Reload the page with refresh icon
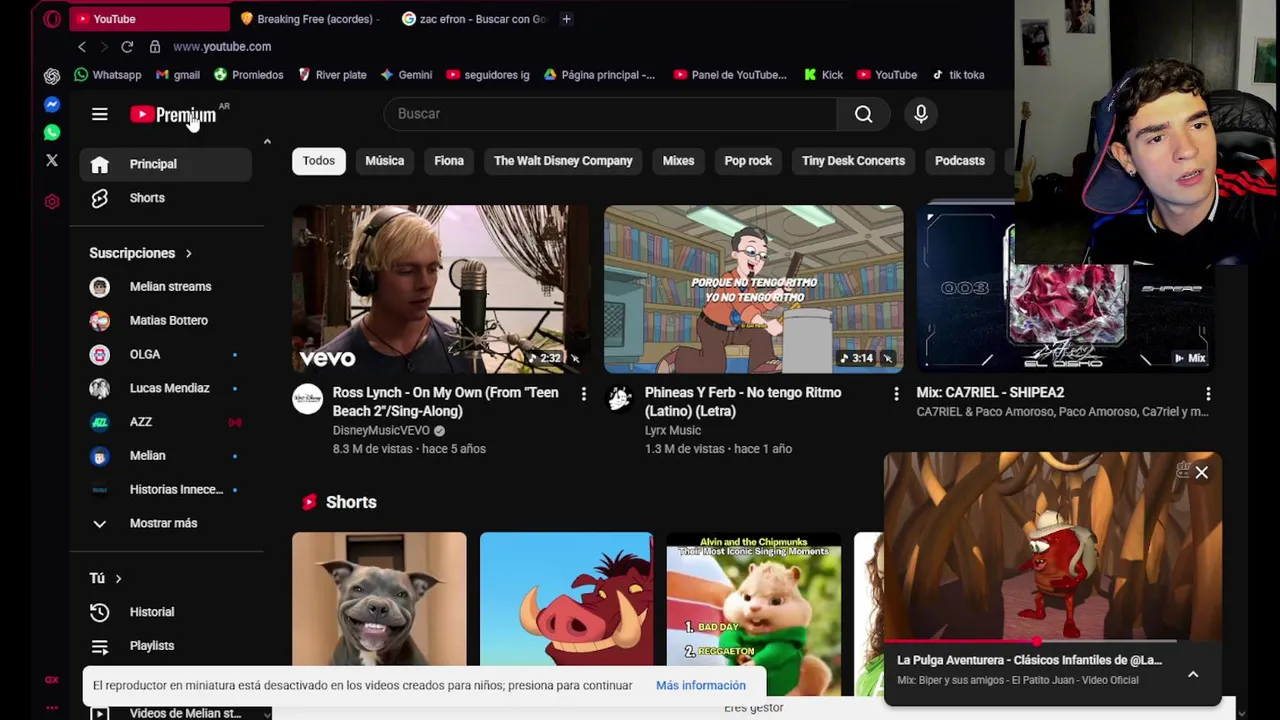The image size is (1280, 720). click(x=127, y=47)
